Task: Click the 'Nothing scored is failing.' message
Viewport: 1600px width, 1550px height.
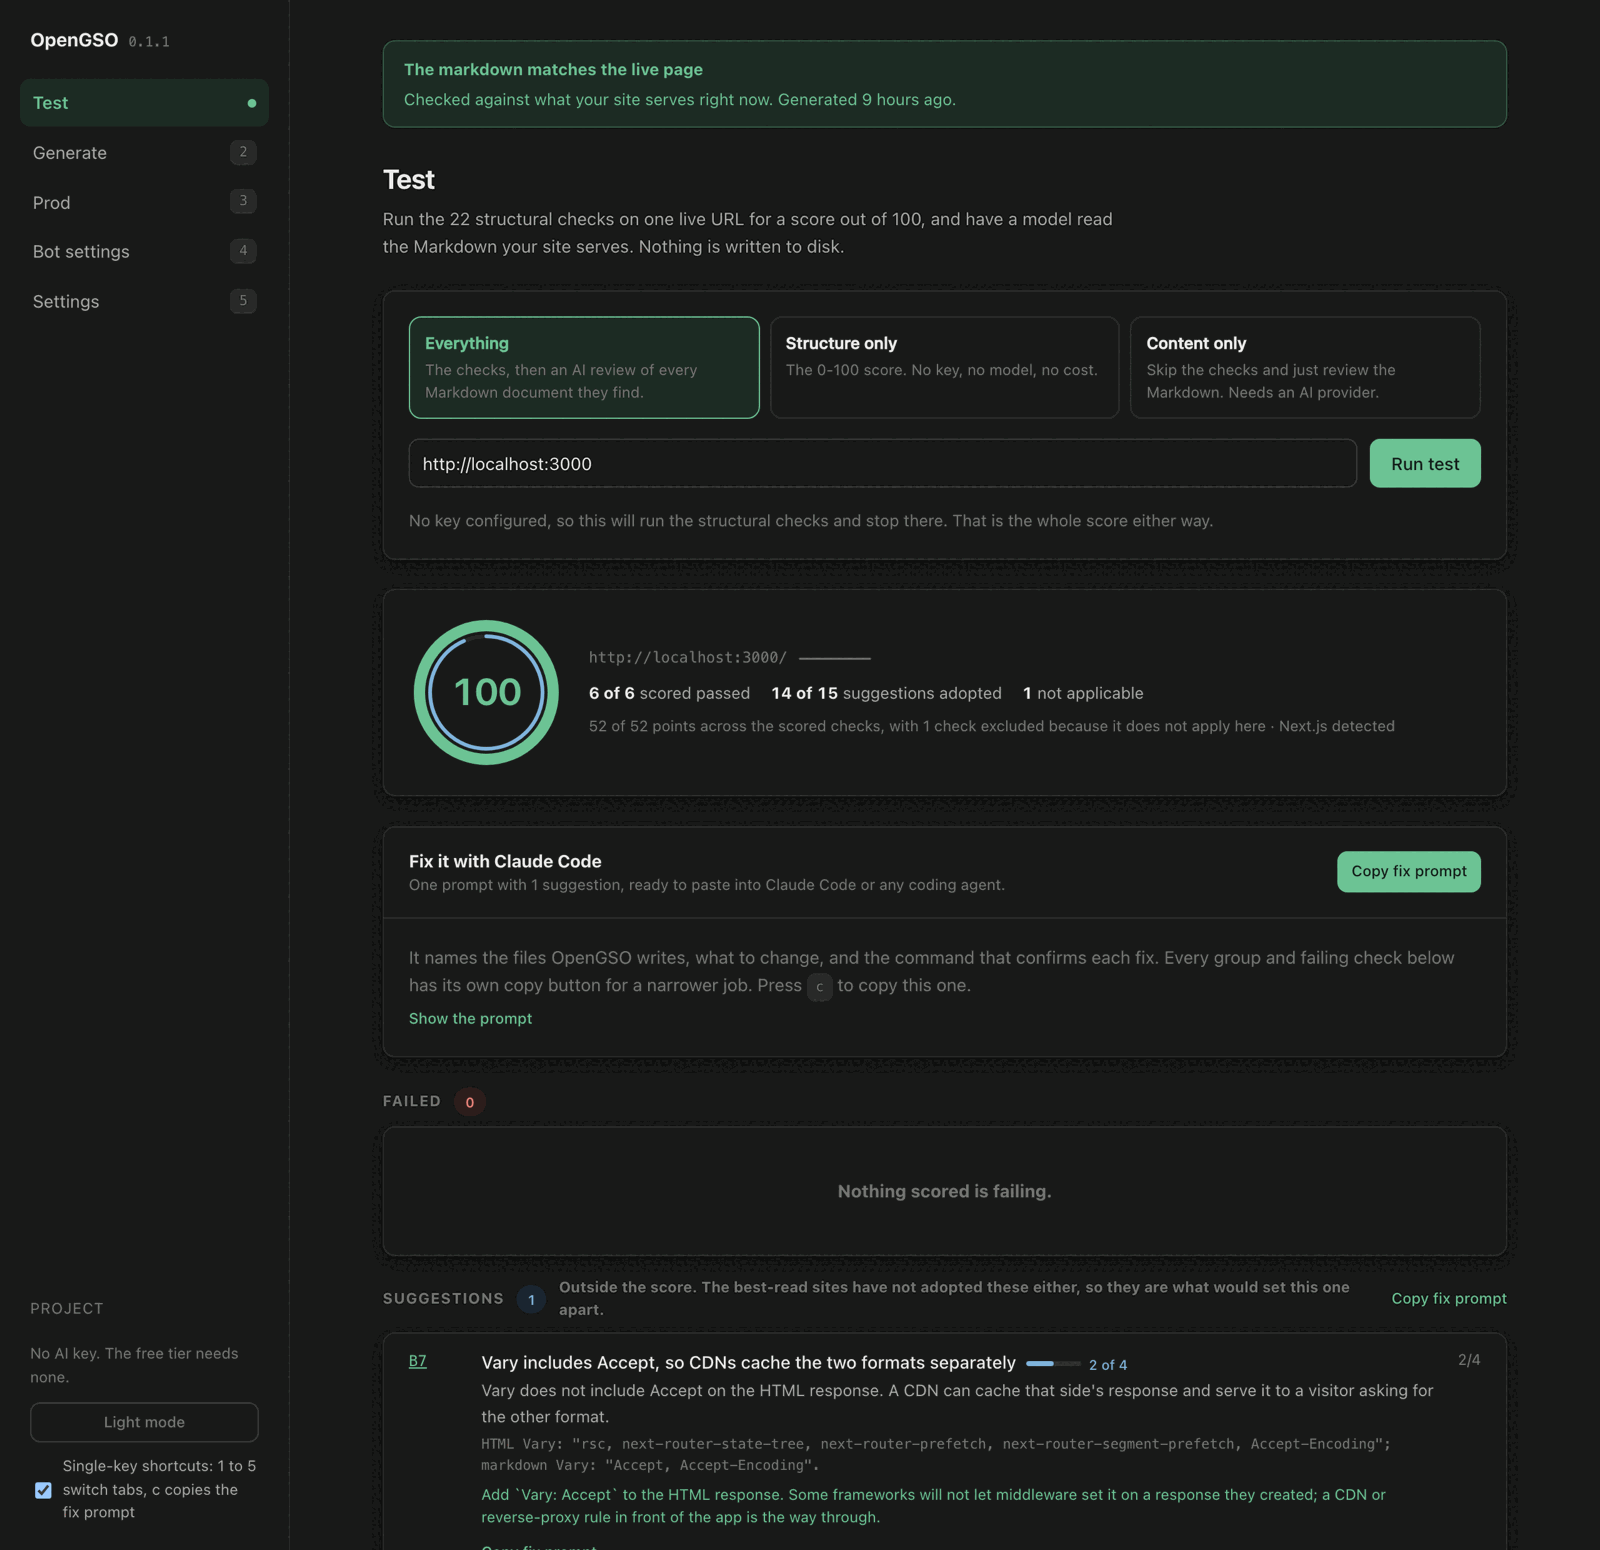Action: (944, 1191)
